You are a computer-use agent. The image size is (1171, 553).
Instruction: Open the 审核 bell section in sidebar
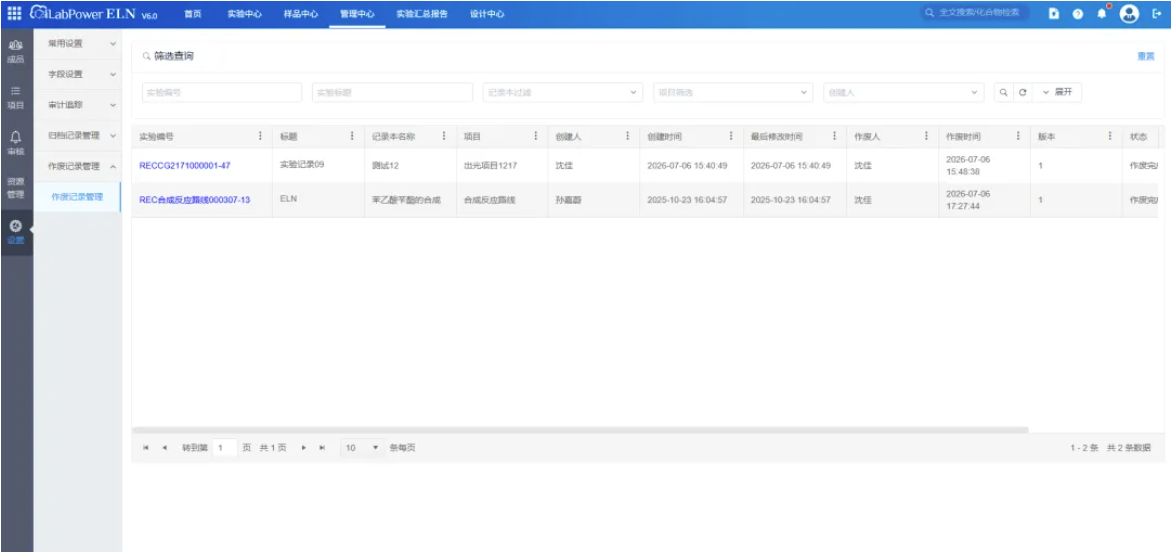tap(16, 142)
